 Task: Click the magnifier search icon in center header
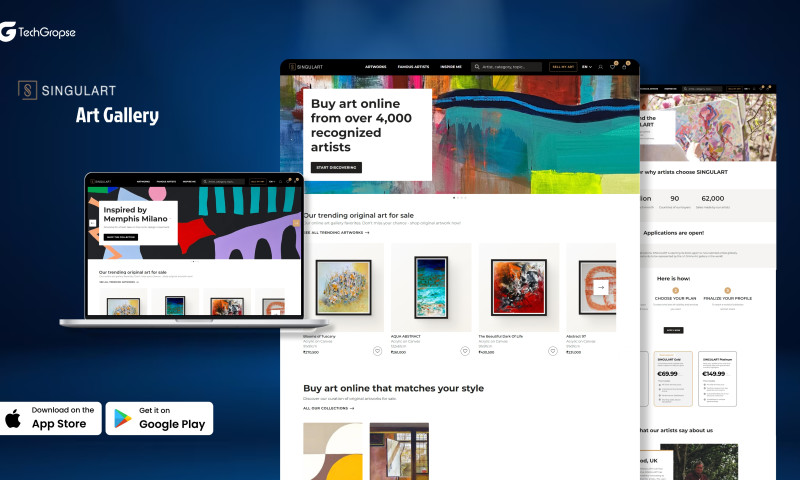click(477, 67)
